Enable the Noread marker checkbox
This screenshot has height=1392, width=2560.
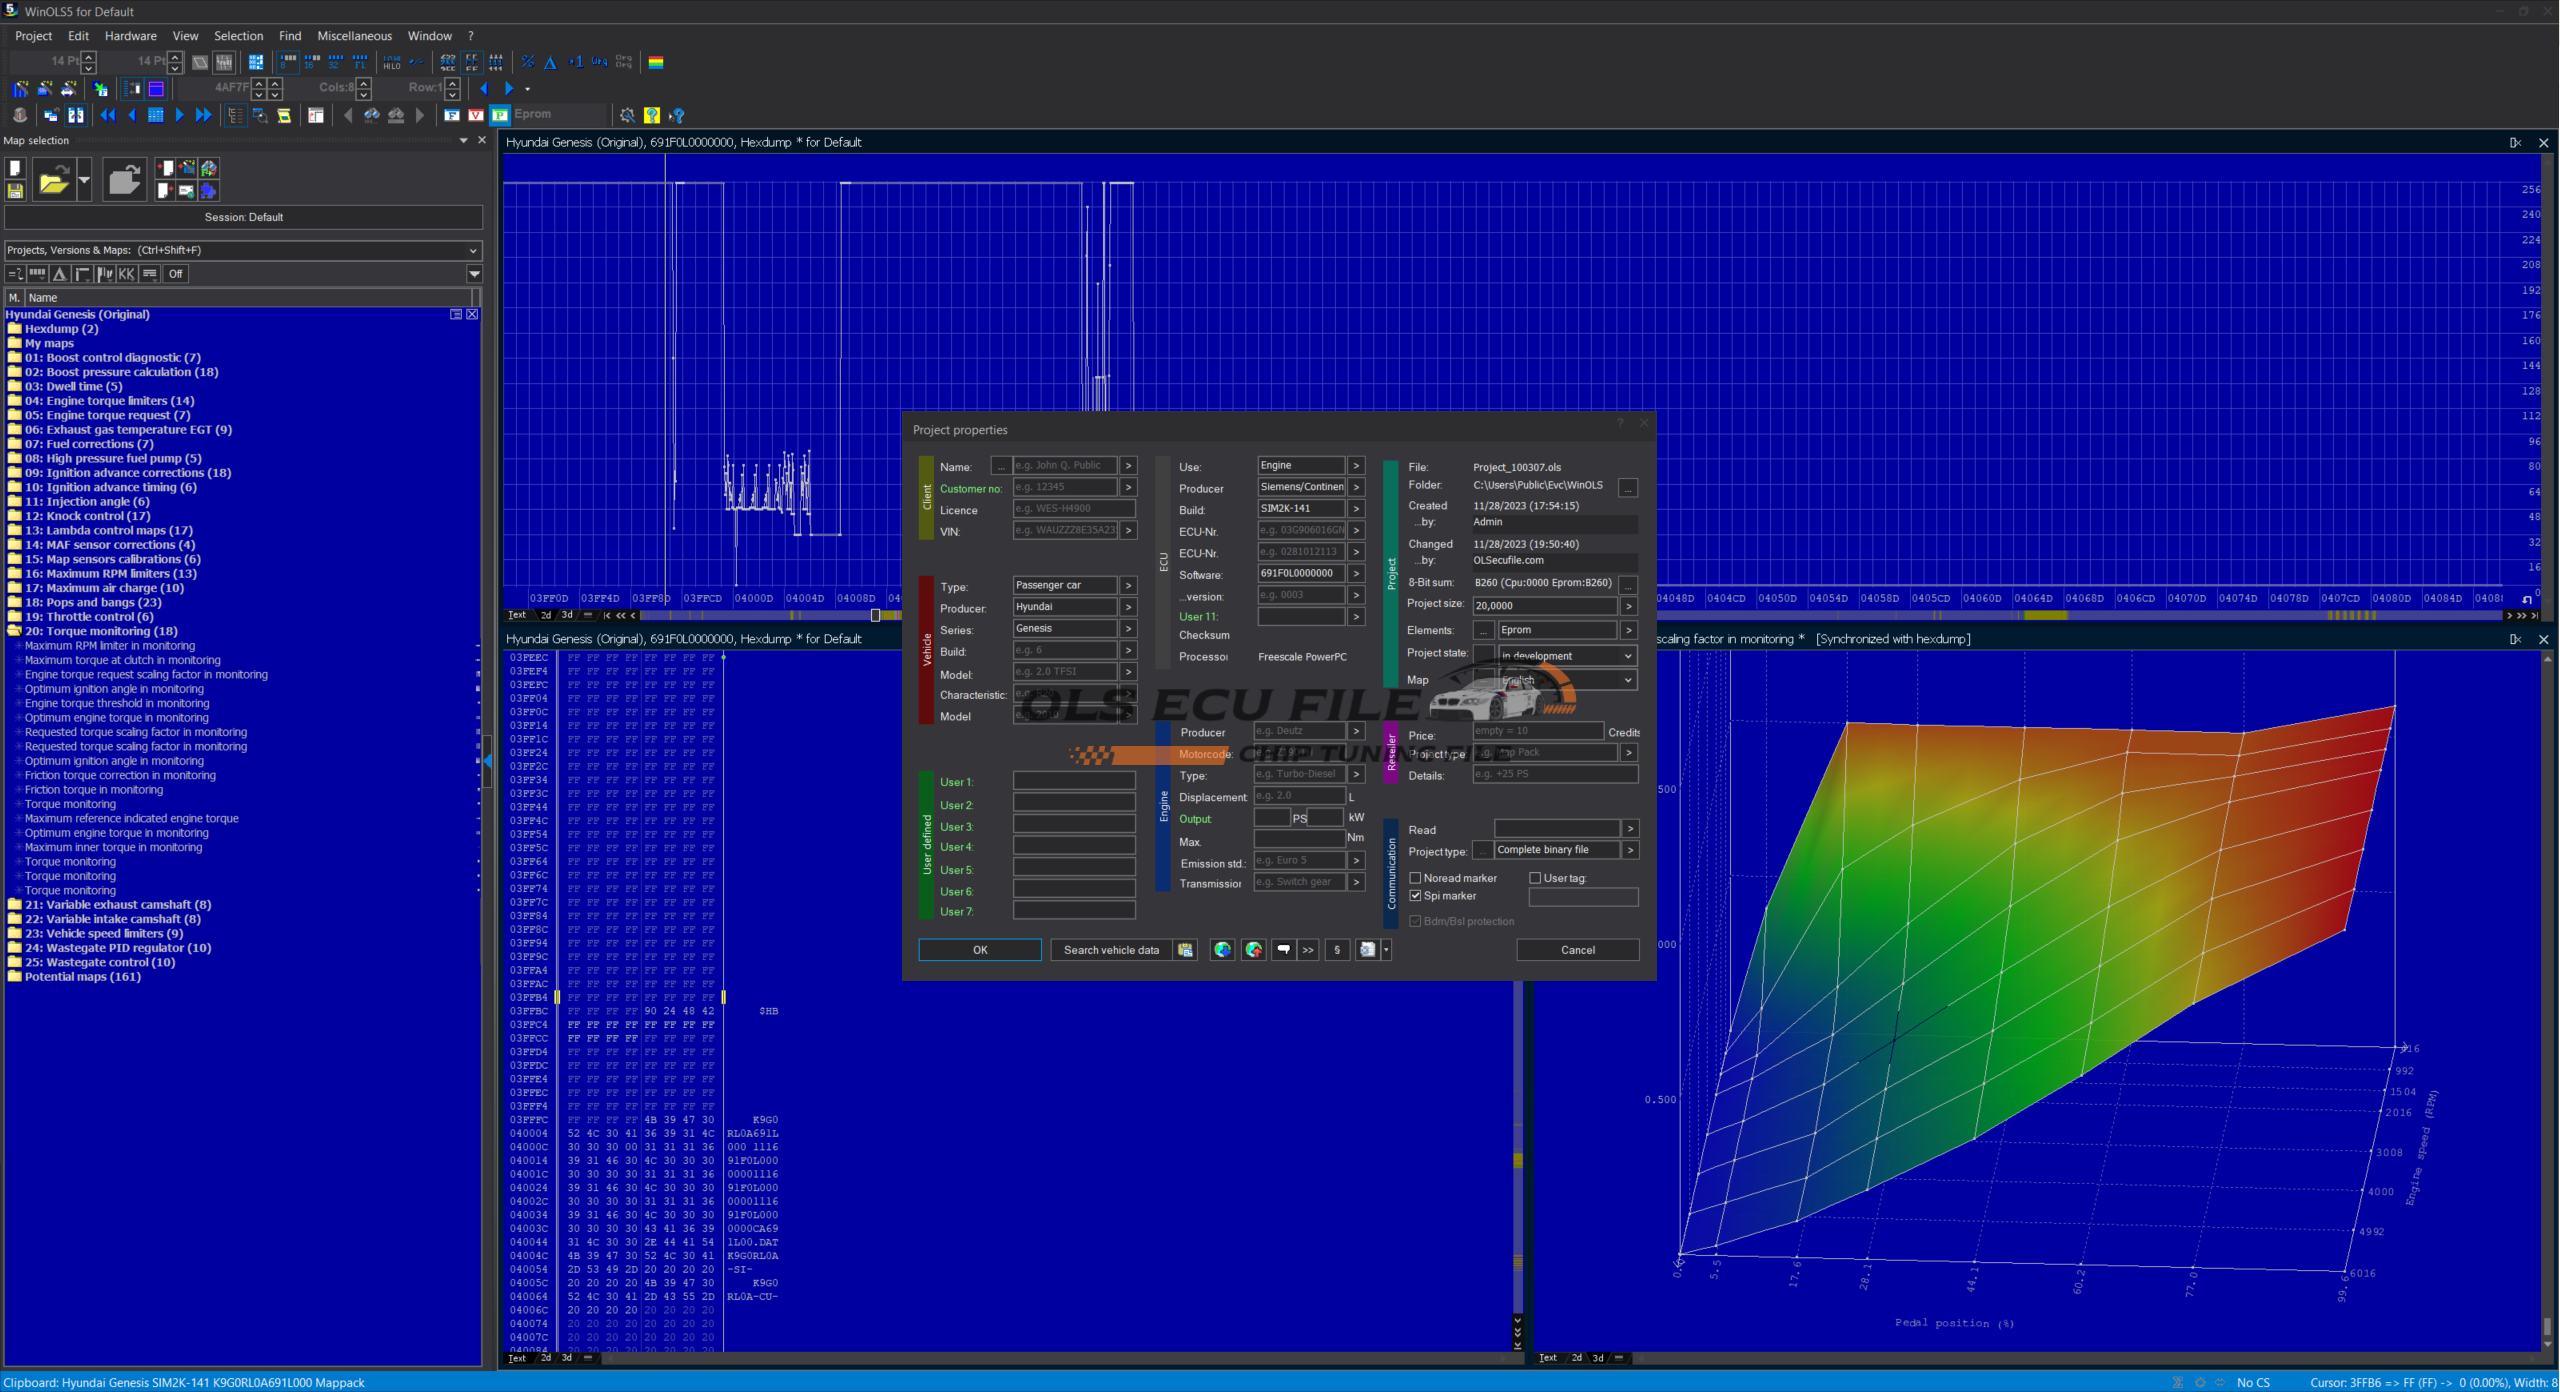click(x=1415, y=878)
